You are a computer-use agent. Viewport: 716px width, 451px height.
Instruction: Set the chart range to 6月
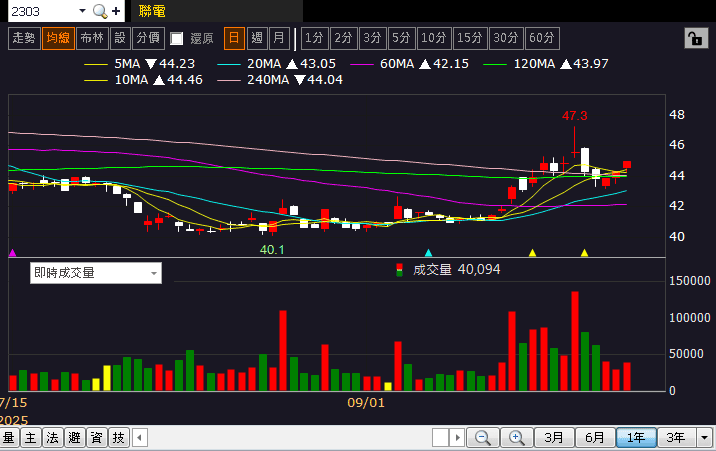coord(595,438)
